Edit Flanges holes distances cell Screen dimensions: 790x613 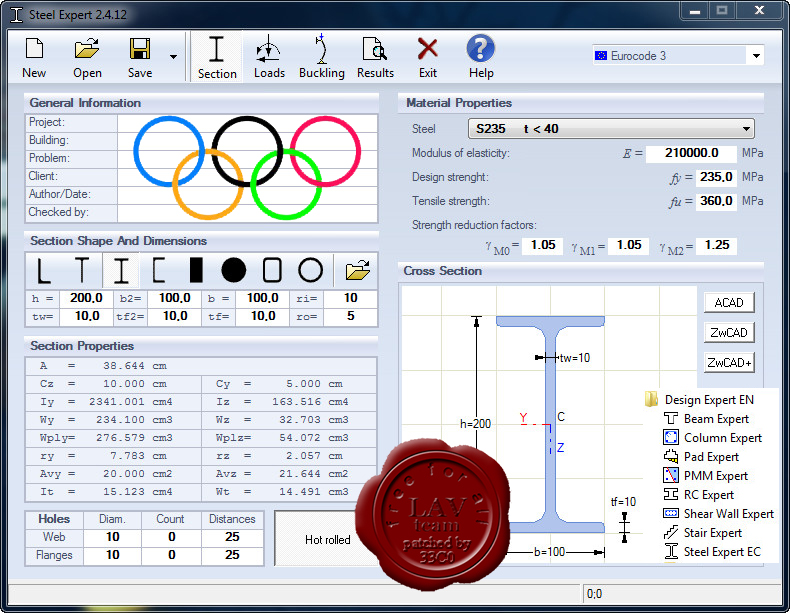tap(232, 555)
